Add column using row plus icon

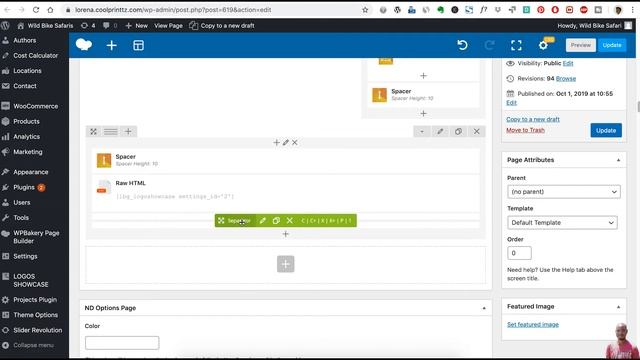tap(128, 131)
